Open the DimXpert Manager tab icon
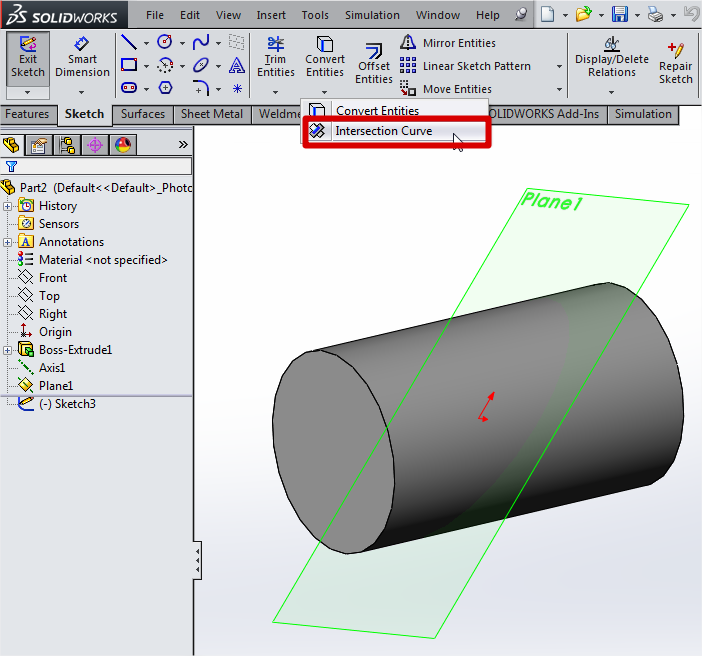Viewport: 702px width, 656px height. (95, 145)
